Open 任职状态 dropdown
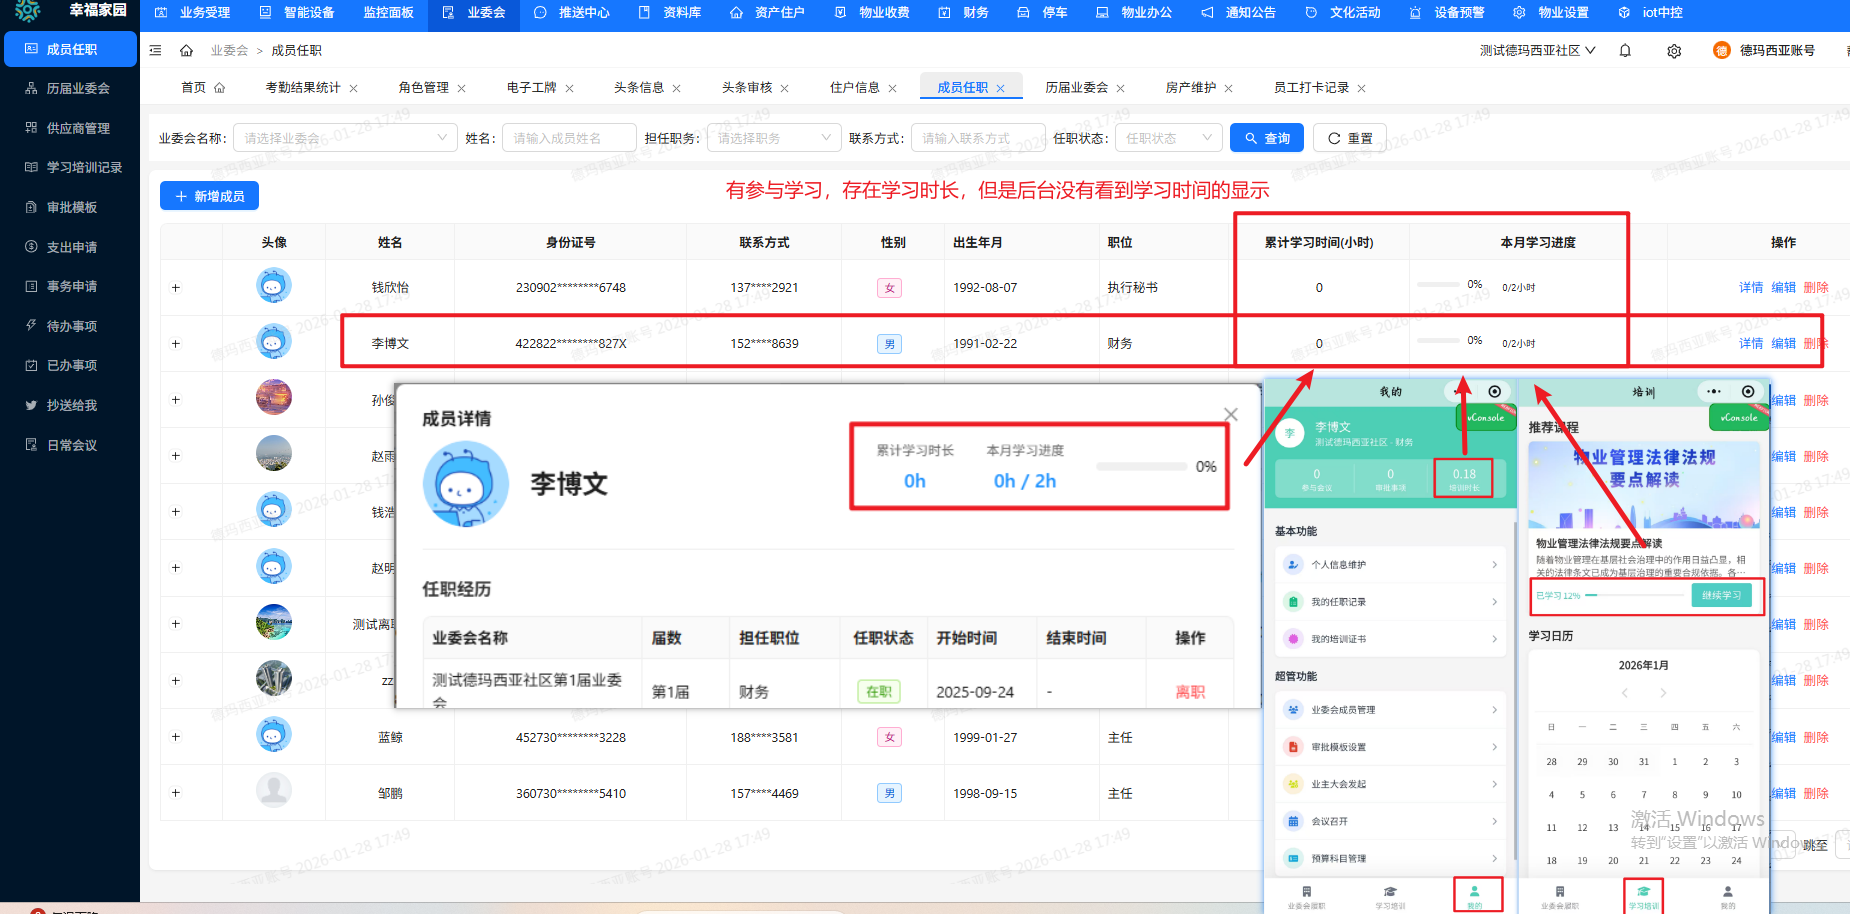1850x914 pixels. (x=1167, y=138)
